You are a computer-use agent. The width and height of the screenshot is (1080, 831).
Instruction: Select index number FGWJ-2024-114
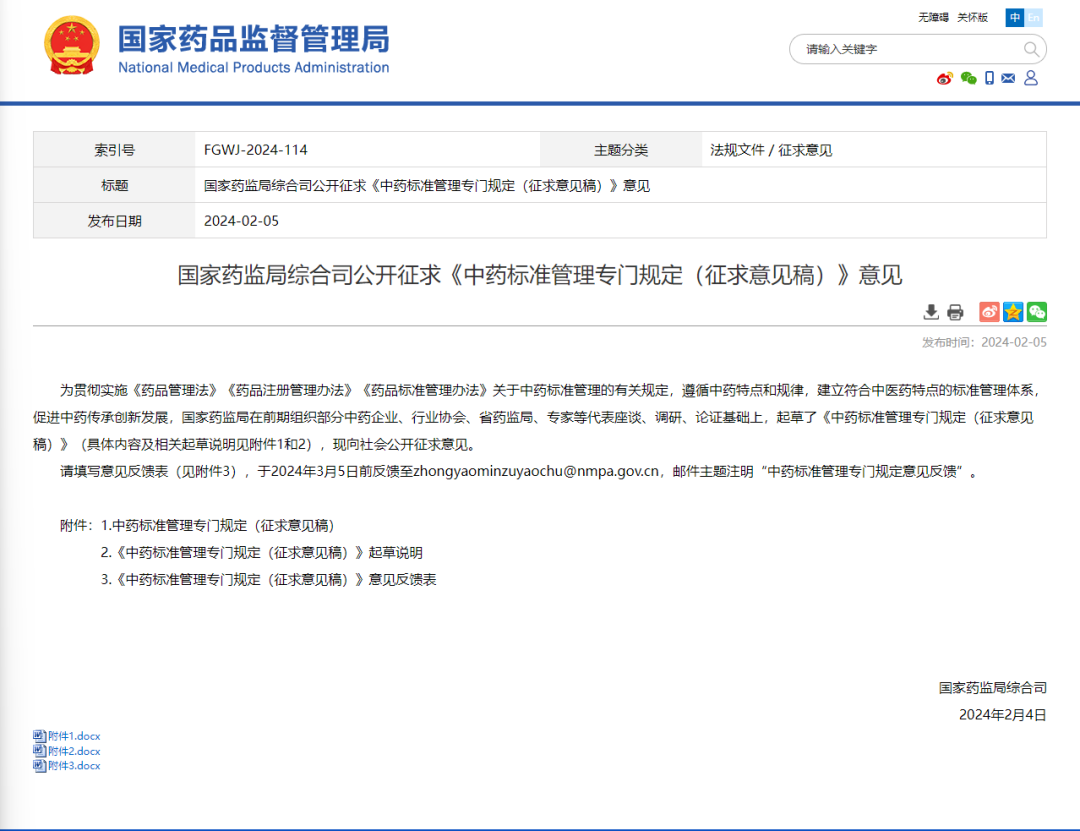tap(256, 150)
